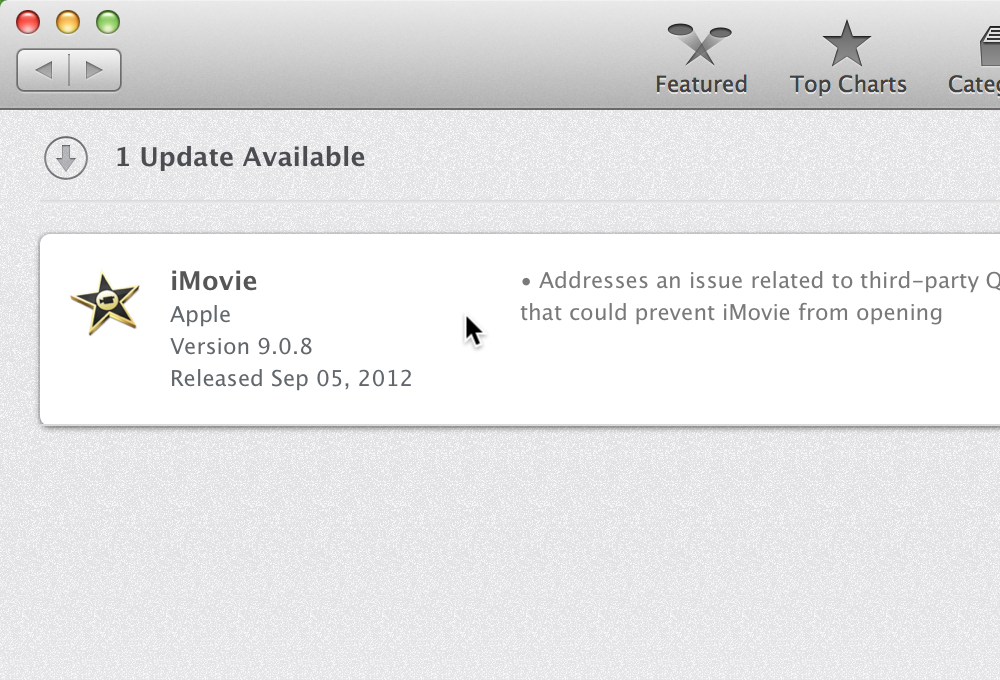Click the iMovie star app icon
Viewport: 1000px width, 680px height.
click(x=105, y=304)
